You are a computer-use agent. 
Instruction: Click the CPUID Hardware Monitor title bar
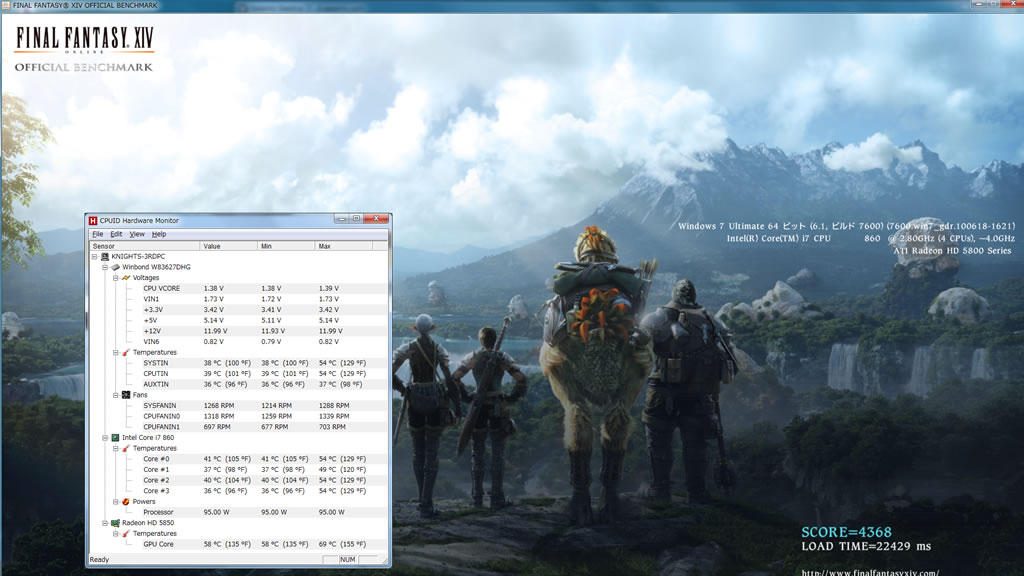click(238, 220)
